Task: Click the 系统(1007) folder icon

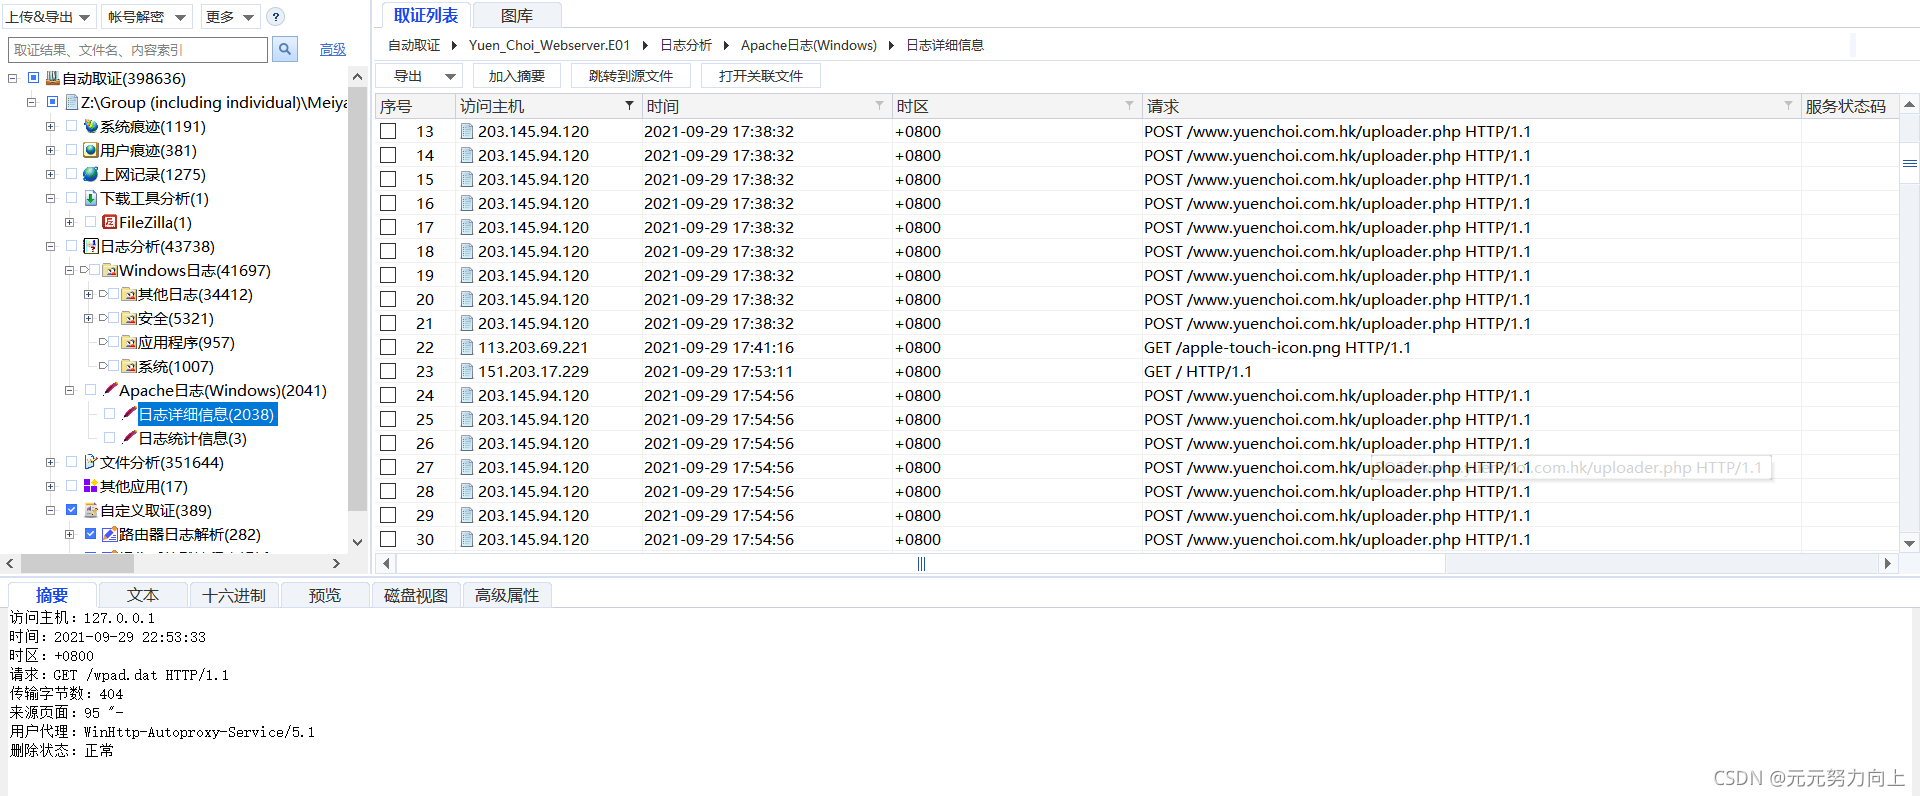Action: click(x=129, y=366)
